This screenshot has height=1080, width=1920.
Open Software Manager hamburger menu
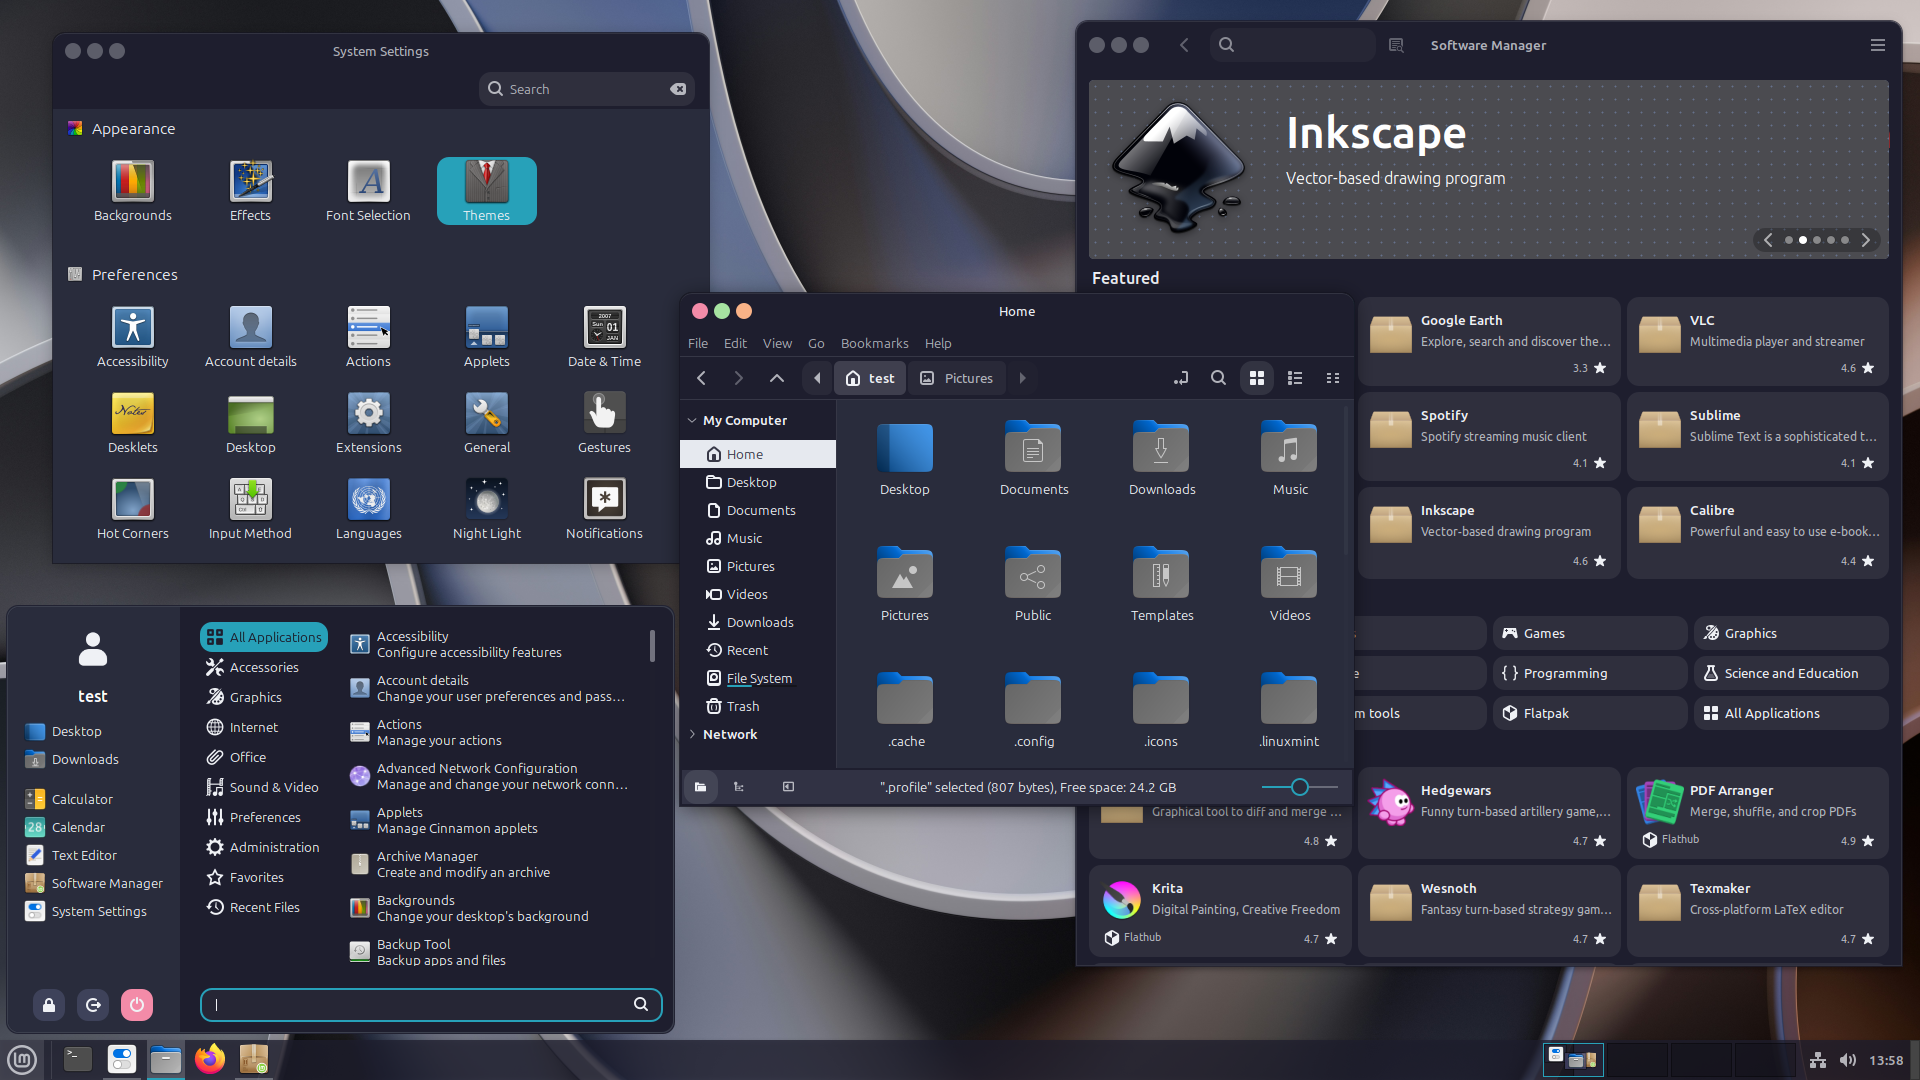pyautogui.click(x=1877, y=45)
